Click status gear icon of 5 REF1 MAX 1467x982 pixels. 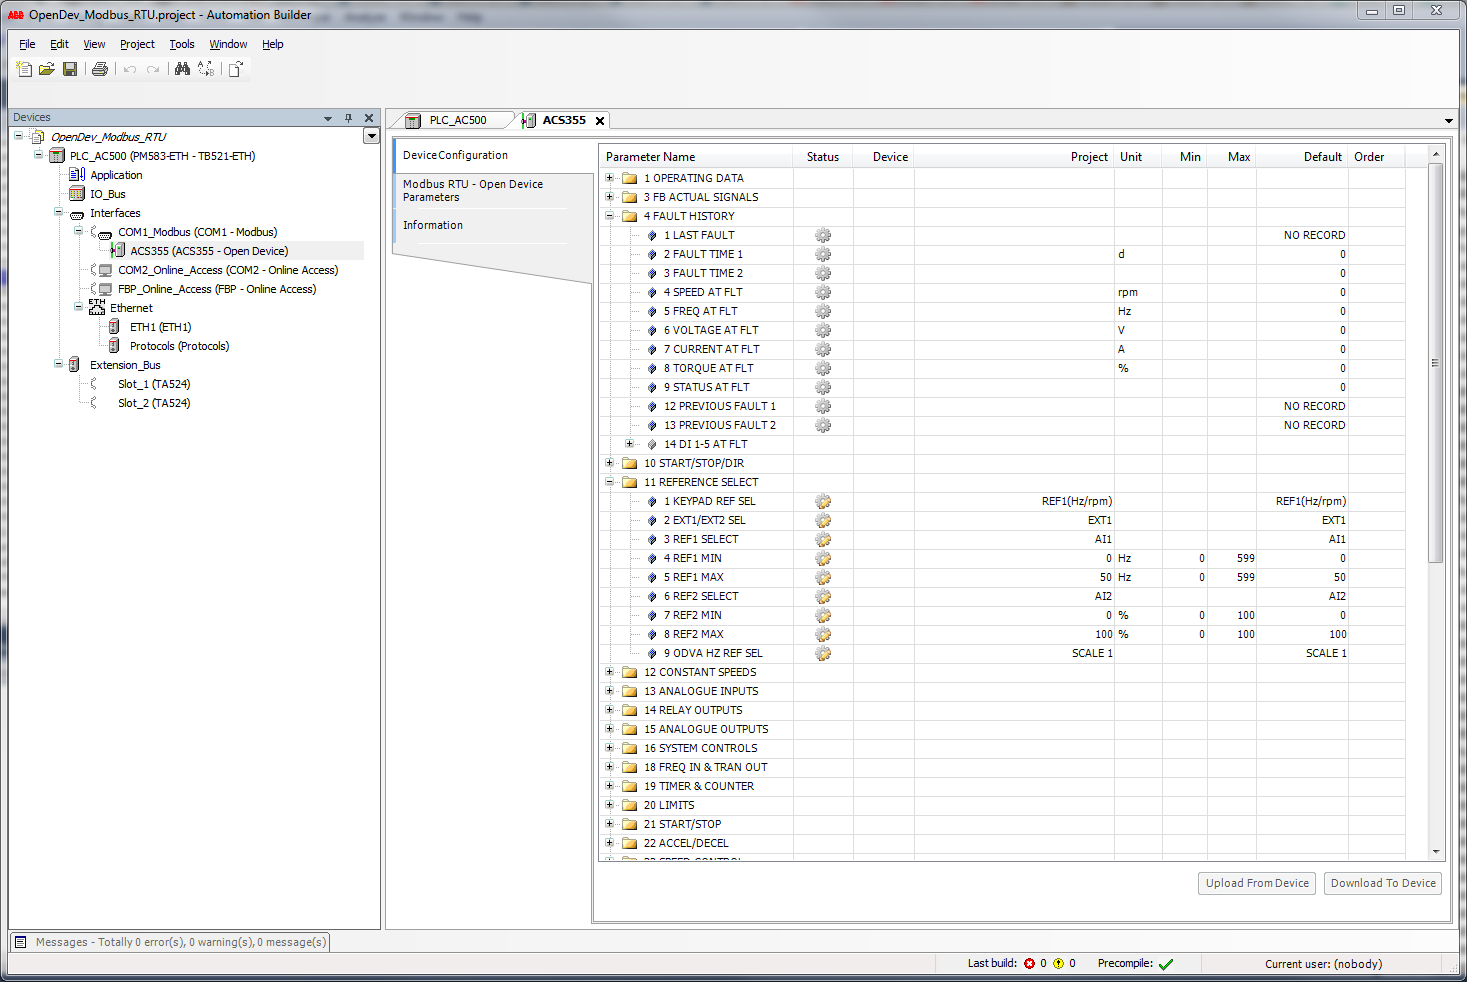click(x=823, y=577)
